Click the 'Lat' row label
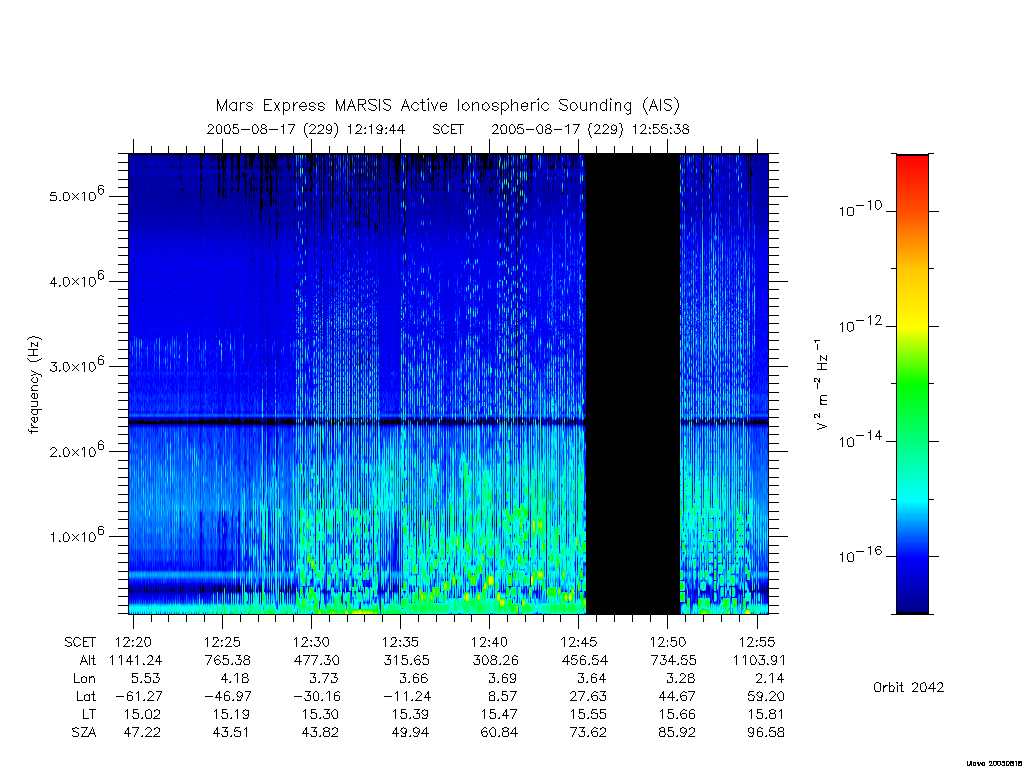 click(x=86, y=696)
